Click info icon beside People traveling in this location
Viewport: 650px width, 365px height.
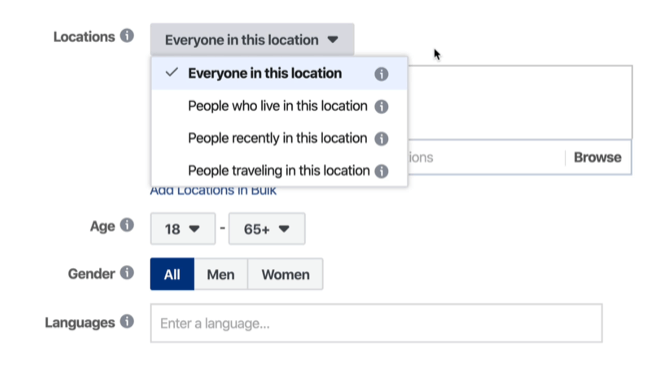click(381, 171)
